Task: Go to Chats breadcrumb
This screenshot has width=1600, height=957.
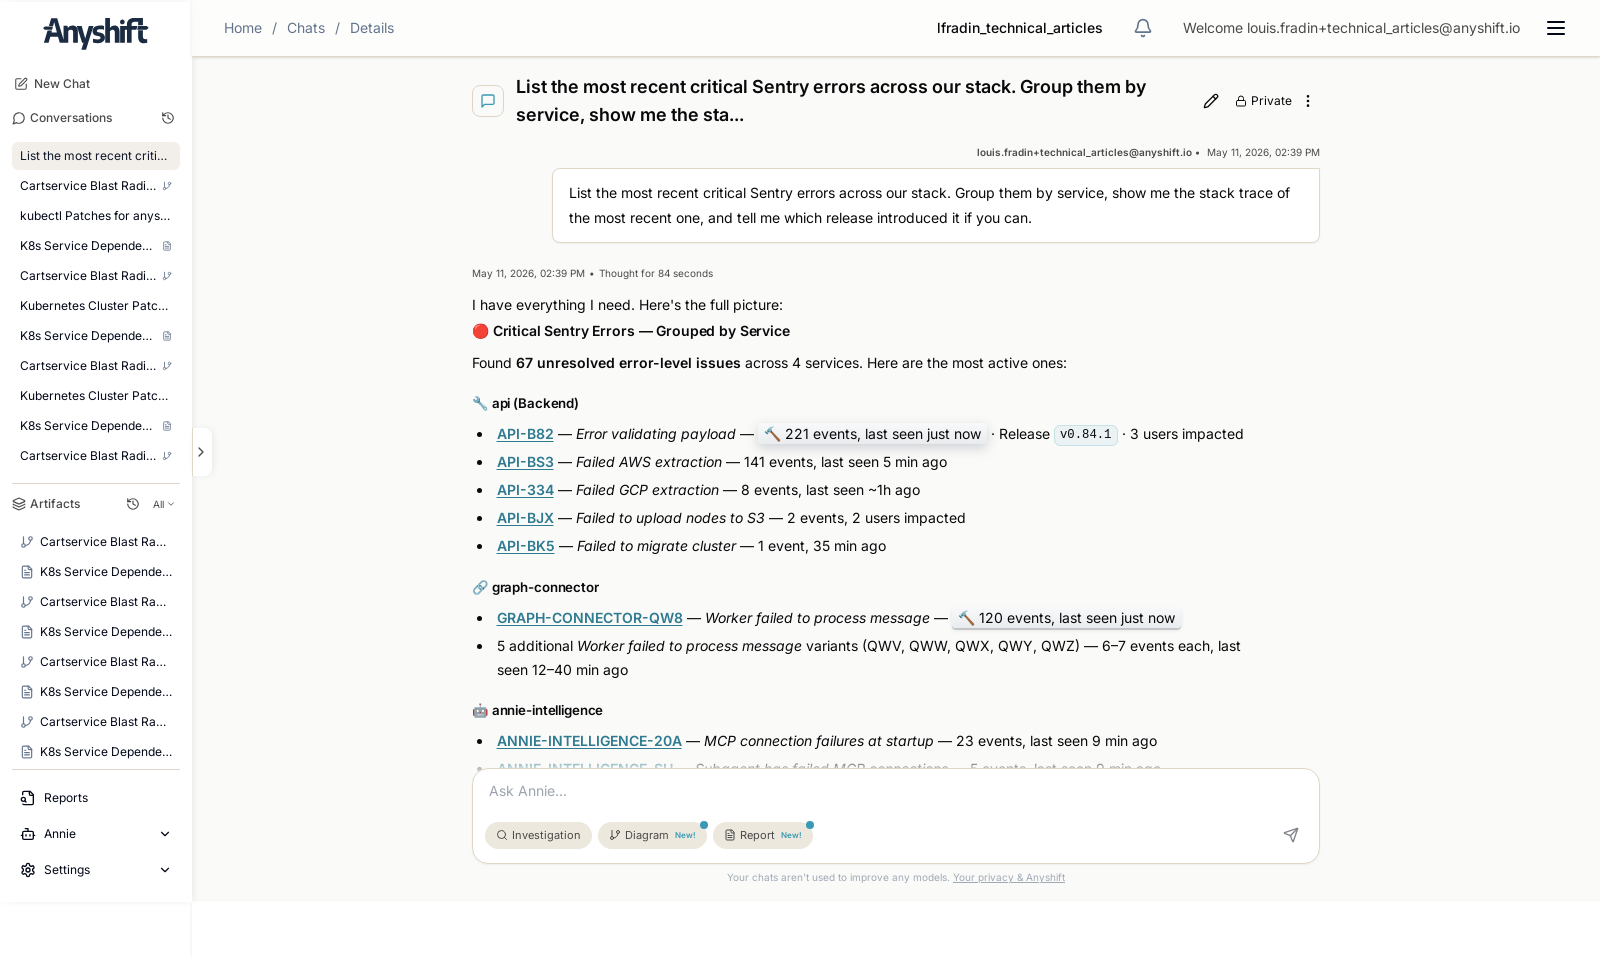Action: coord(306,28)
